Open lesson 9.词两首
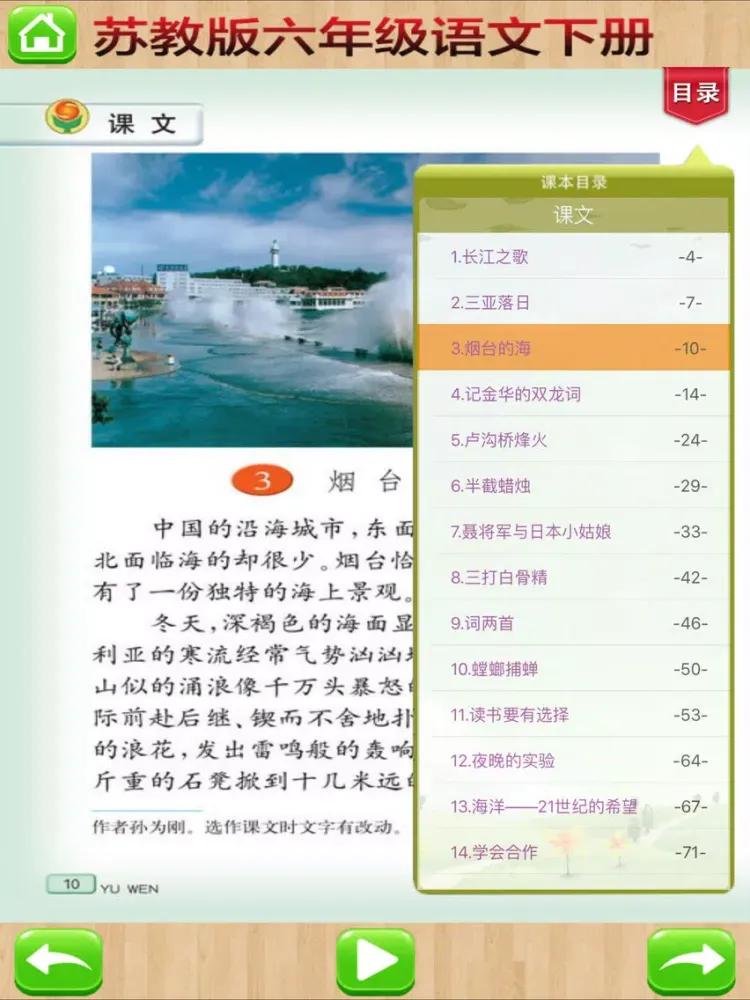 click(x=573, y=624)
